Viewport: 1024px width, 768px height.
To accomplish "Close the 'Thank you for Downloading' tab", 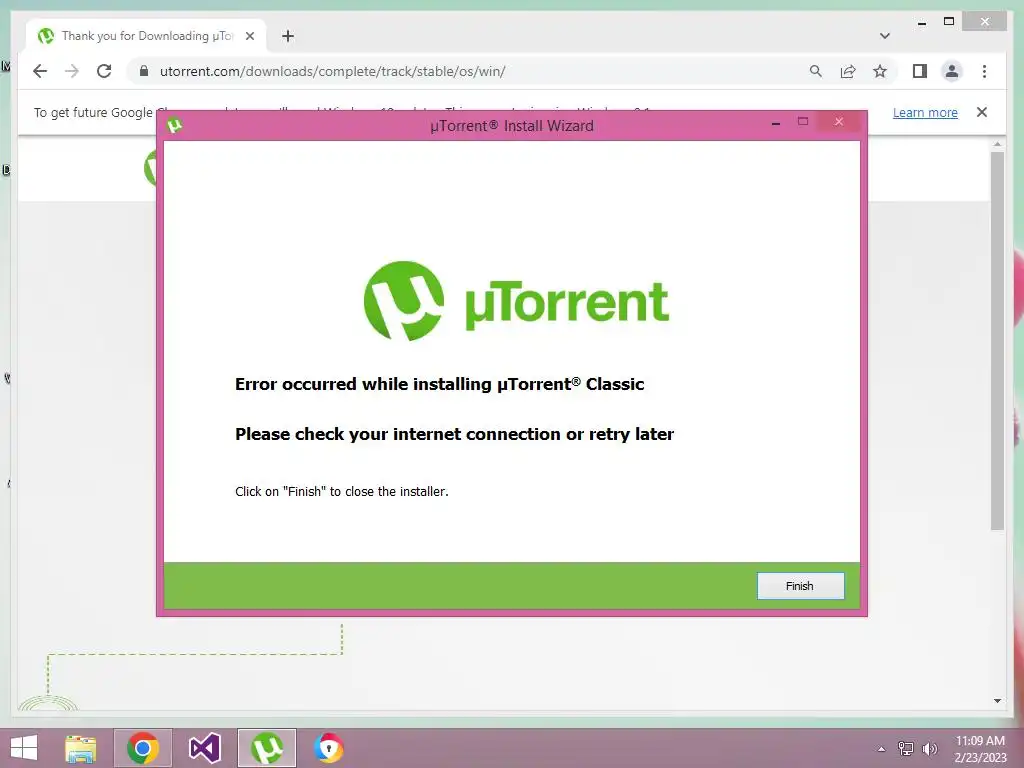I will [x=249, y=36].
